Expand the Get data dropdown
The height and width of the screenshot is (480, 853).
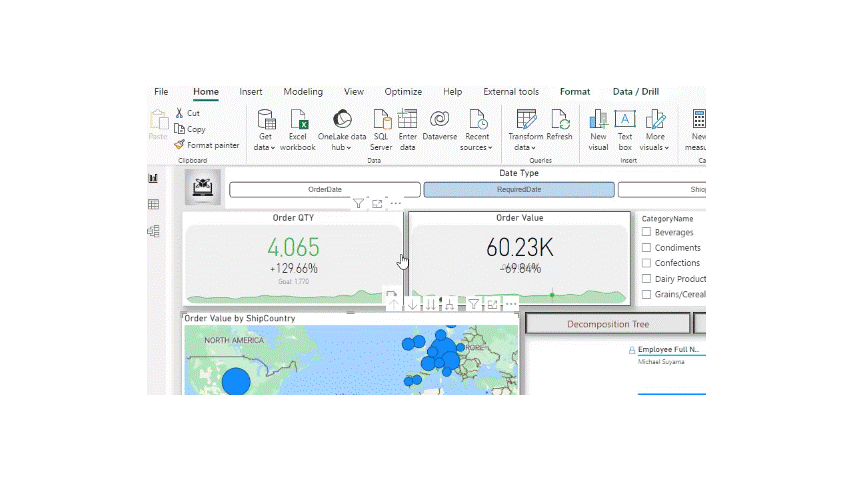coord(265,147)
